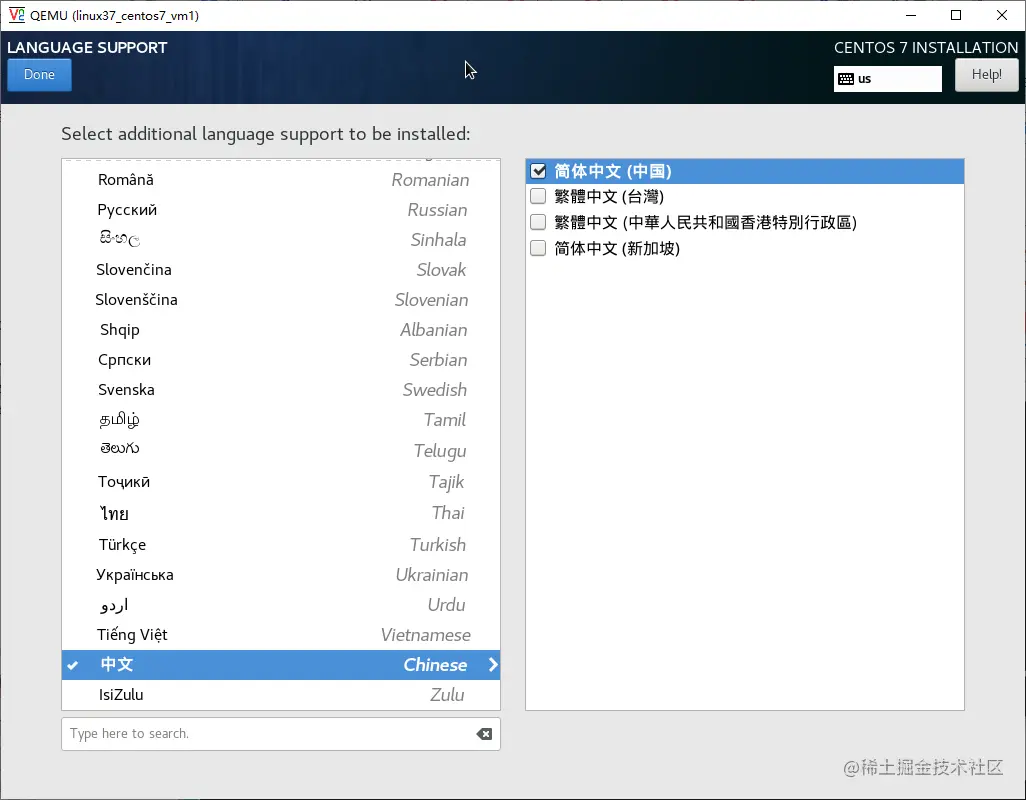Enable the Hong Kong Traditional Chinese option
This screenshot has width=1026, height=800.
tap(538, 222)
